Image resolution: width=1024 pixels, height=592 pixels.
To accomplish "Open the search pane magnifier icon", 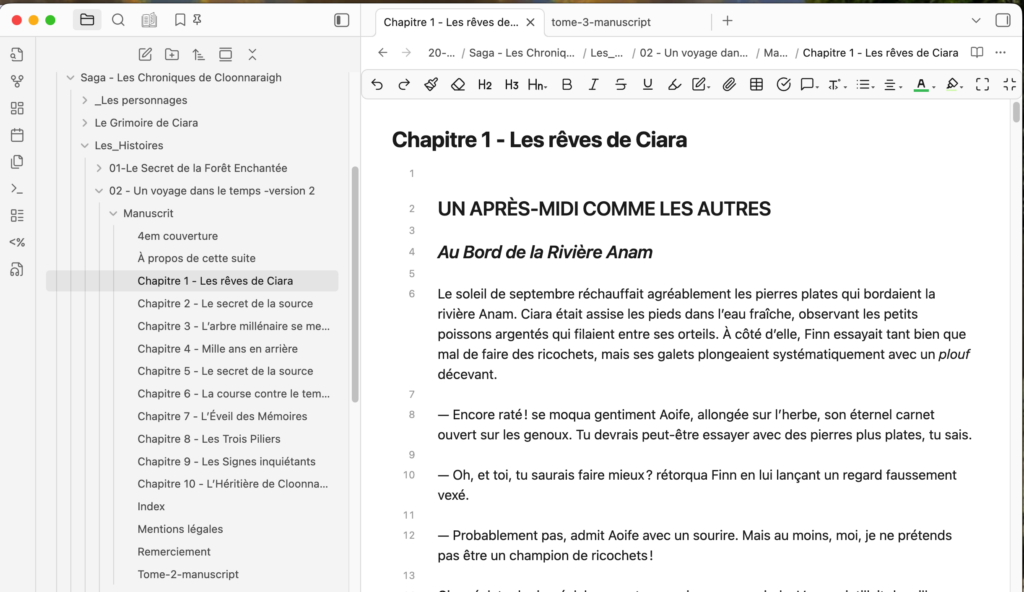I will 118,20.
